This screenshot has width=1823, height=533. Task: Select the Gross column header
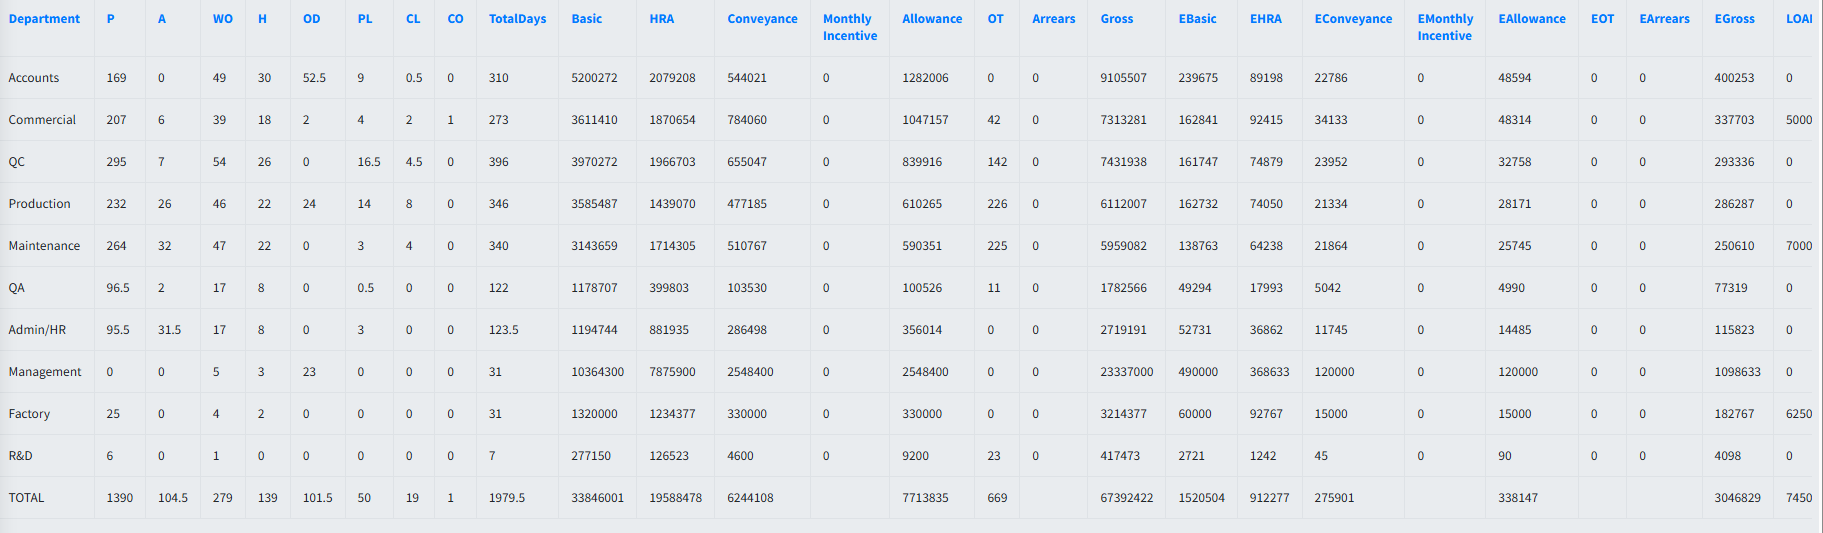point(1116,19)
